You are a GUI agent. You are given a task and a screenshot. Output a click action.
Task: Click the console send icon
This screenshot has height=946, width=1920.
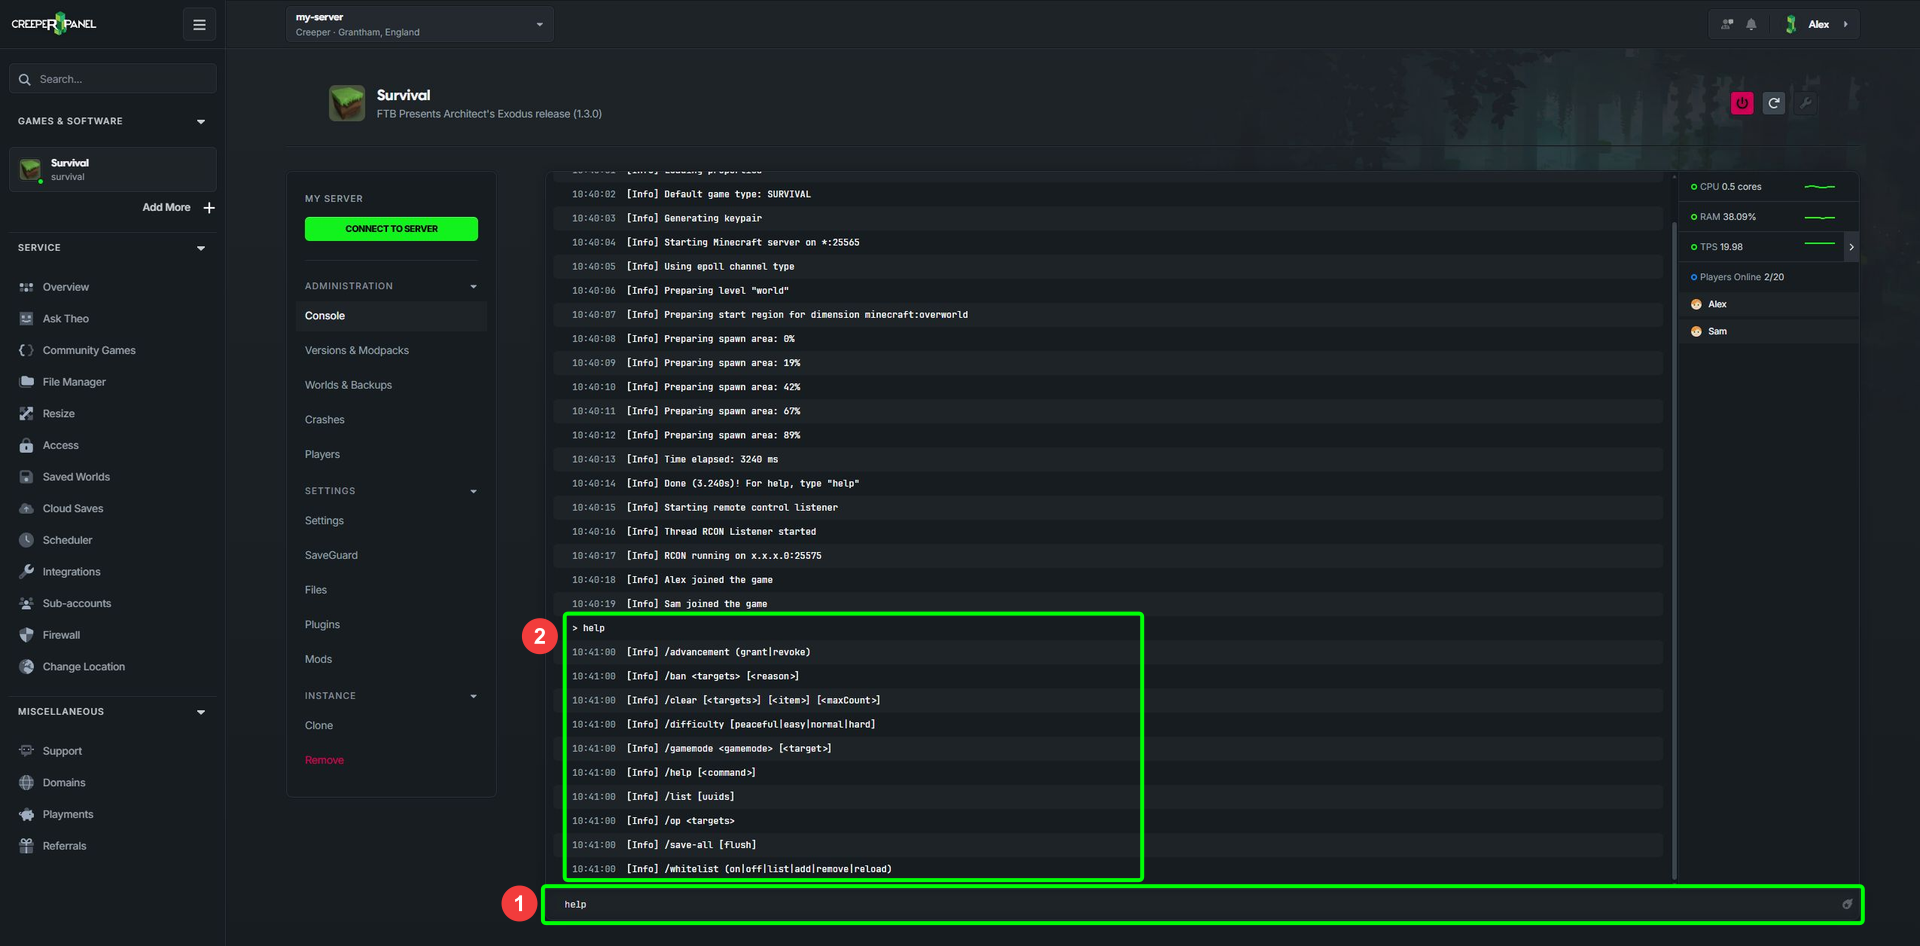point(1847,904)
